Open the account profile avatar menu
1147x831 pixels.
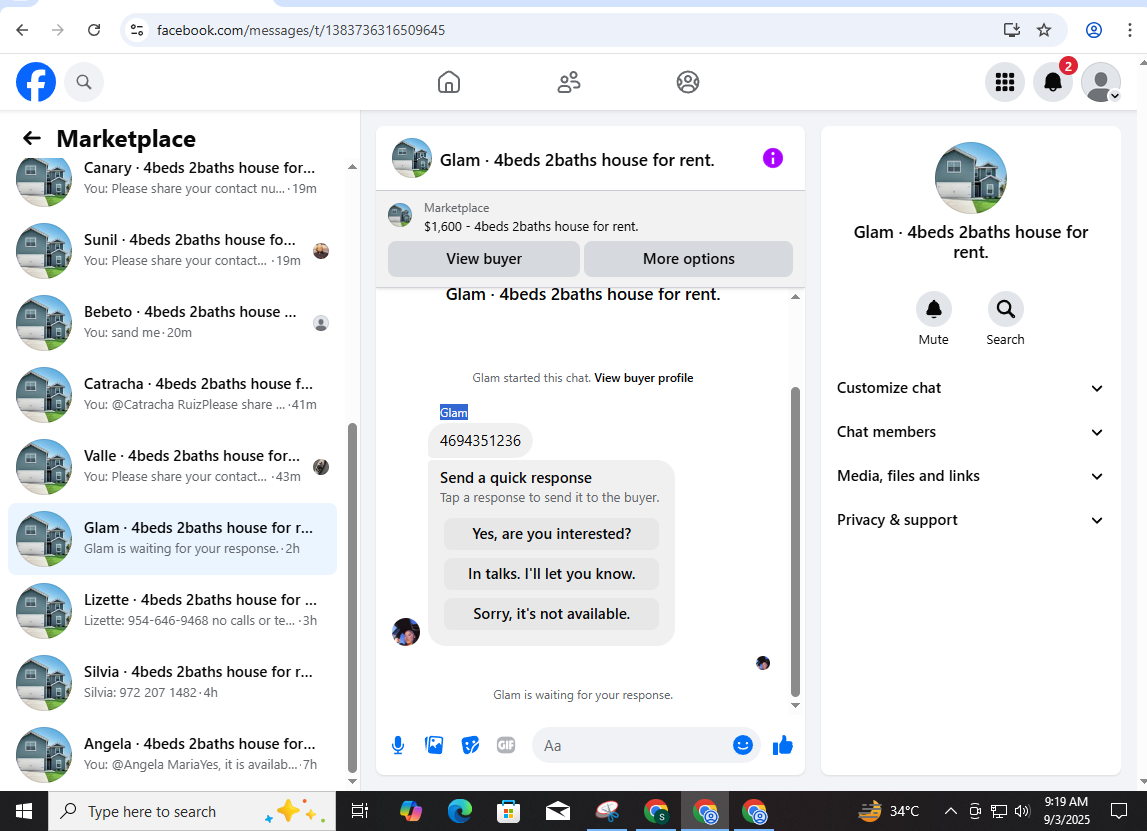pos(1101,82)
